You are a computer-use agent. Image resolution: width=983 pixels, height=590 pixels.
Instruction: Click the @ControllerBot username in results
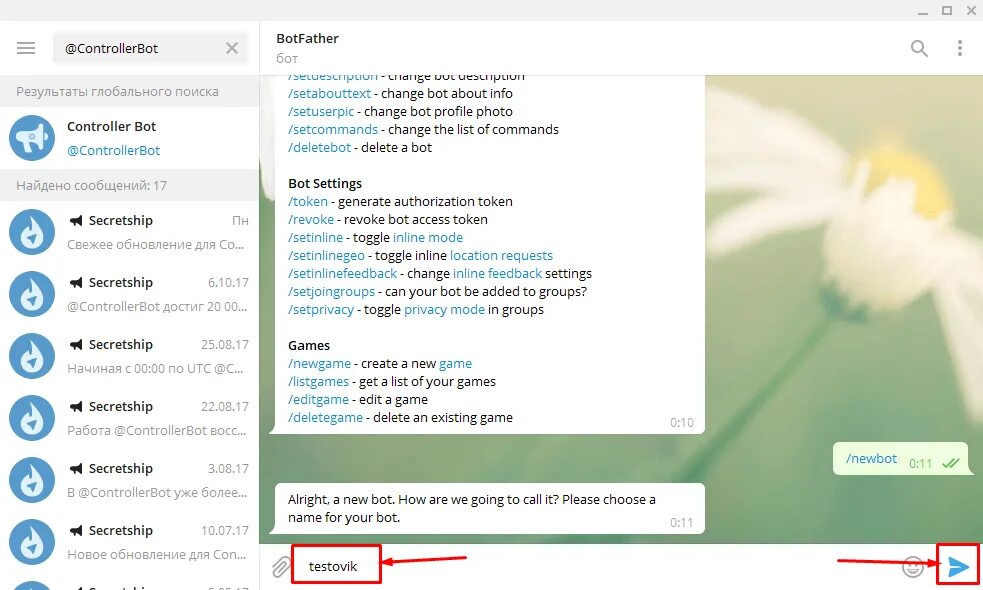pos(113,150)
